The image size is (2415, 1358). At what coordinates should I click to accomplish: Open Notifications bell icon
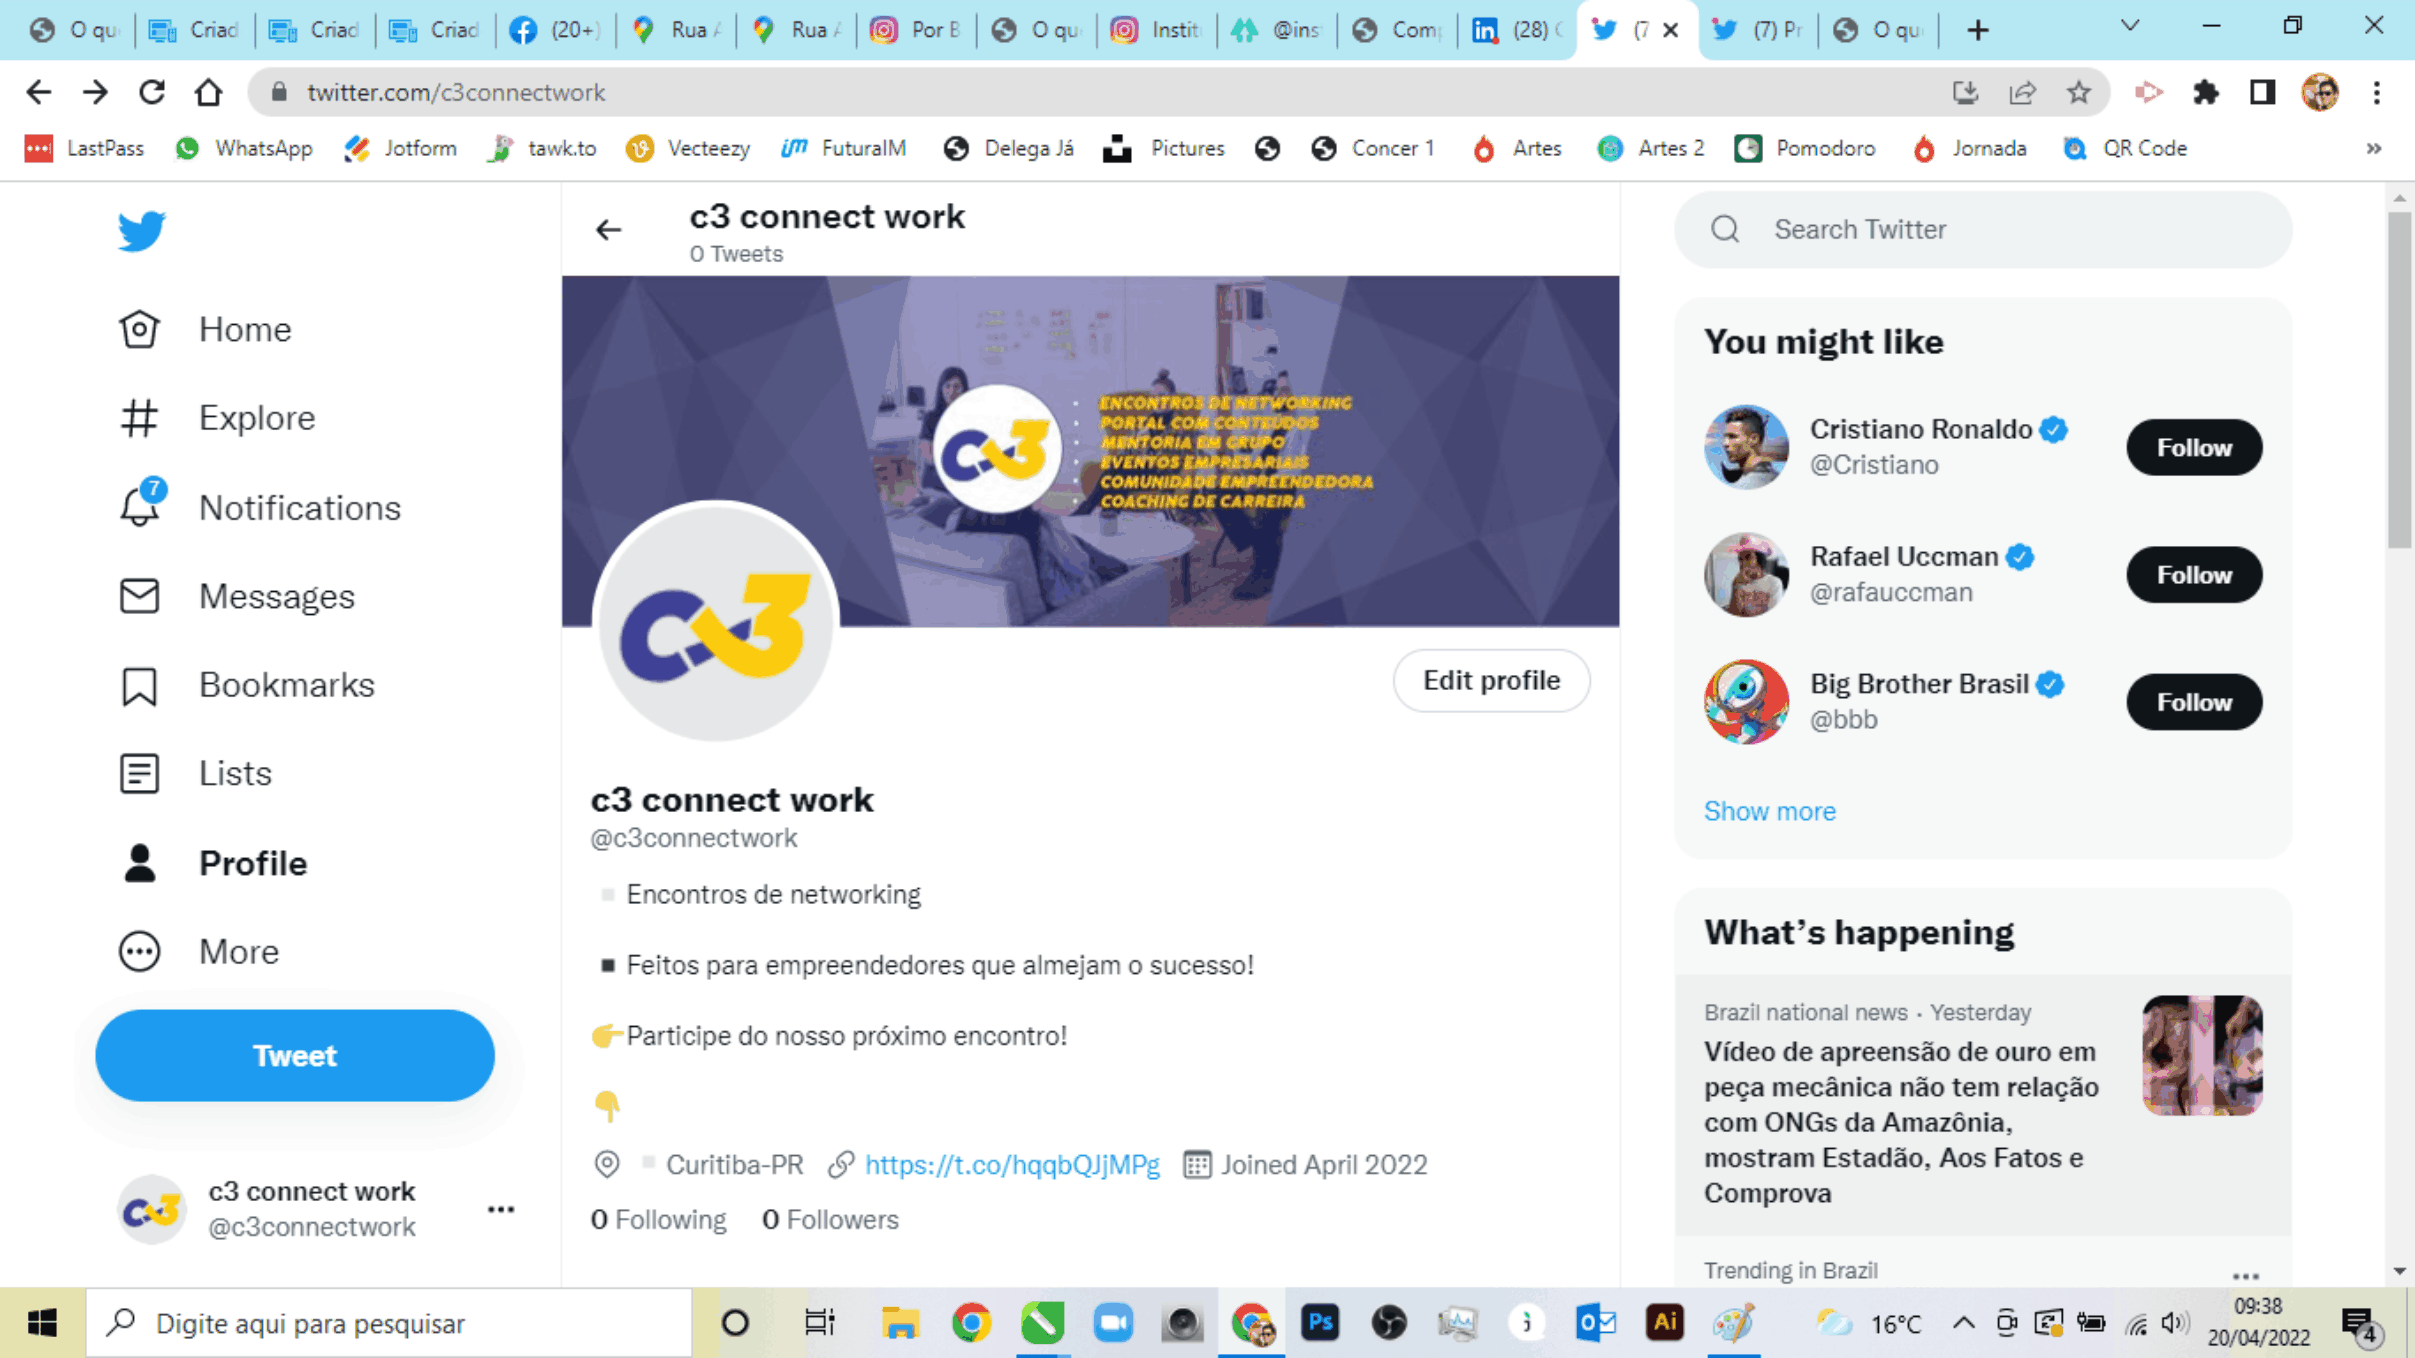140,506
